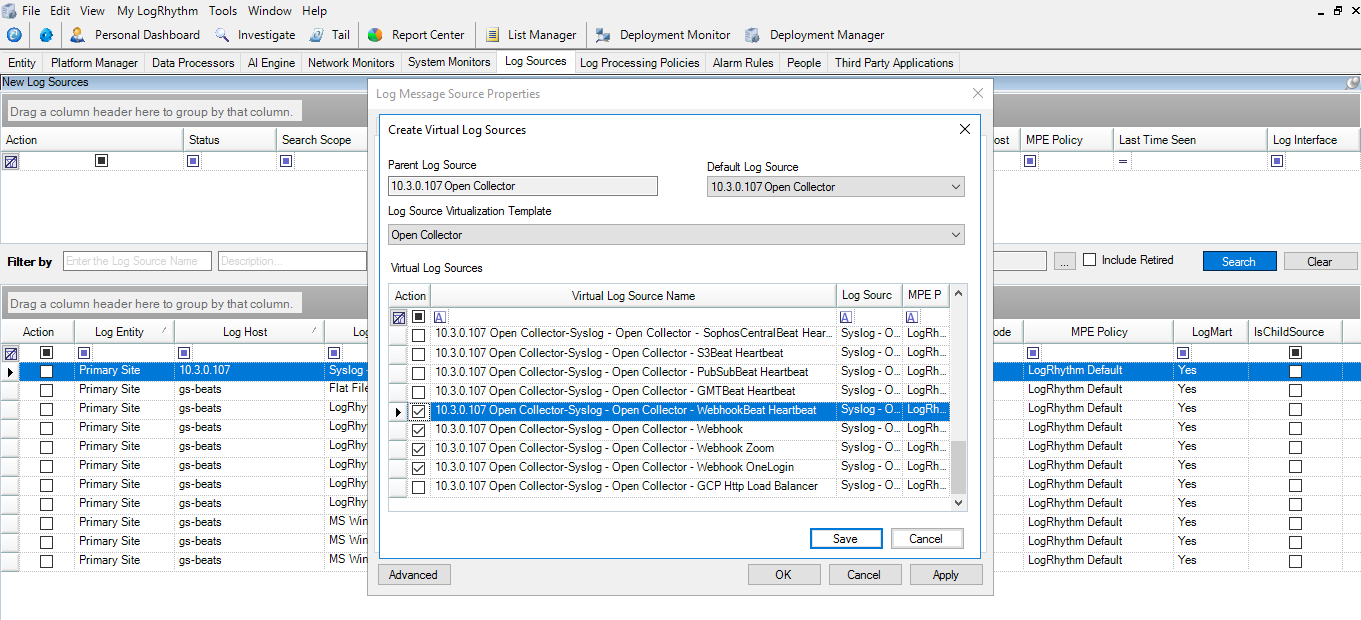Click the filter icon under Virtual Log Source Name
The image size is (1361, 620).
(x=440, y=317)
